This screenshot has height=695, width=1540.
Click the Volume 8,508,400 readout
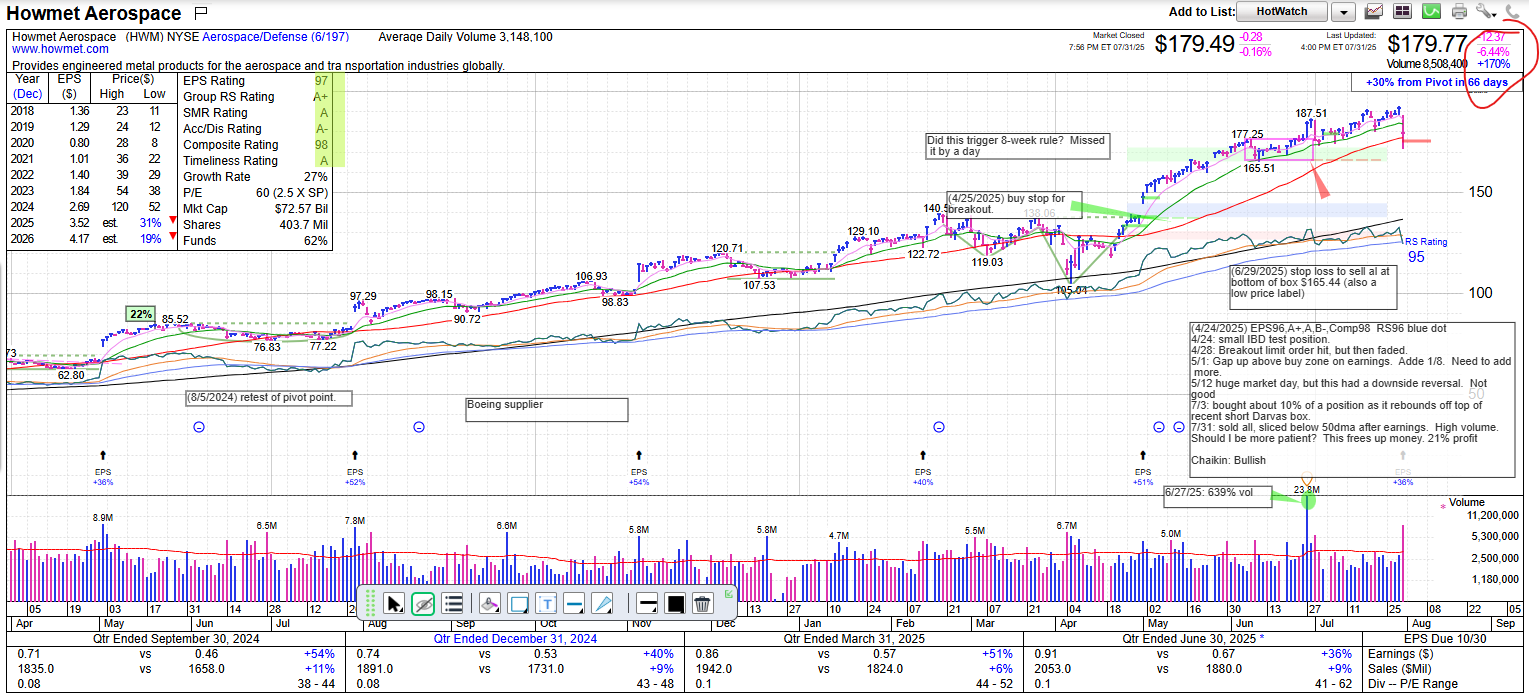(x=1426, y=63)
